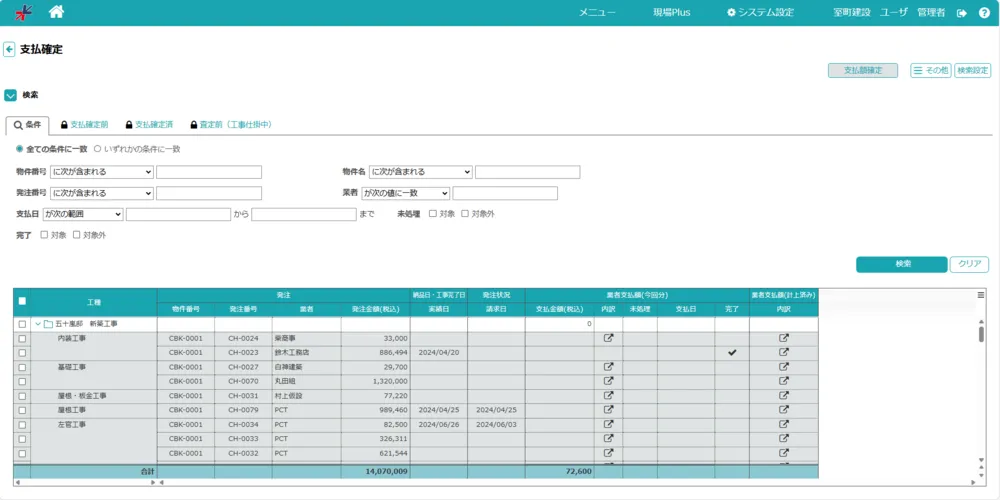Open the grid menu hamburger icon
The image size is (1000, 500).
(981, 295)
